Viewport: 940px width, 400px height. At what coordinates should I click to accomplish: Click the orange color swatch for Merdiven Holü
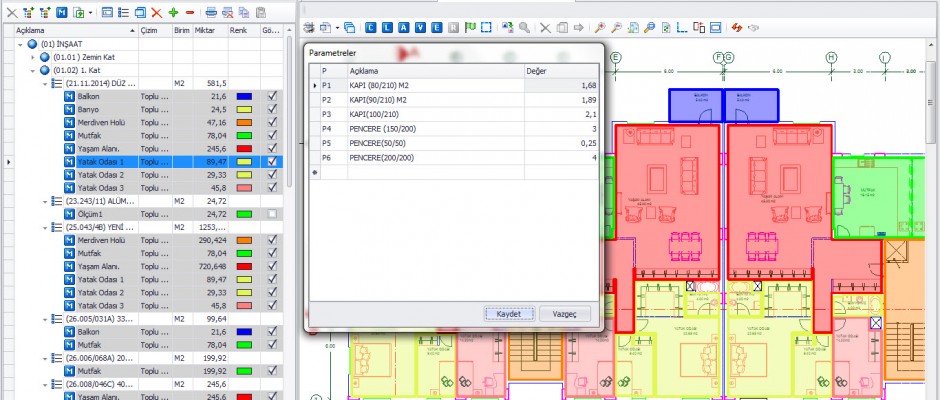click(243, 122)
